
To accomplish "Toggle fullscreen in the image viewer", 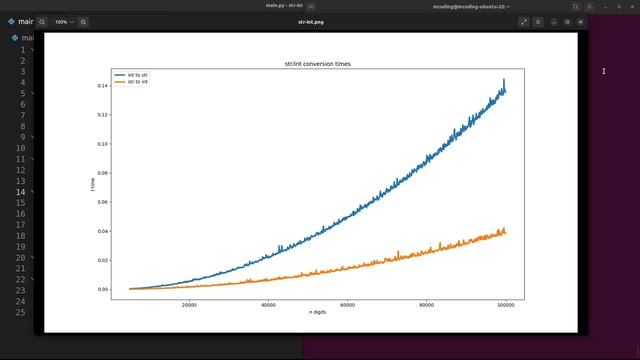I will (x=524, y=22).
